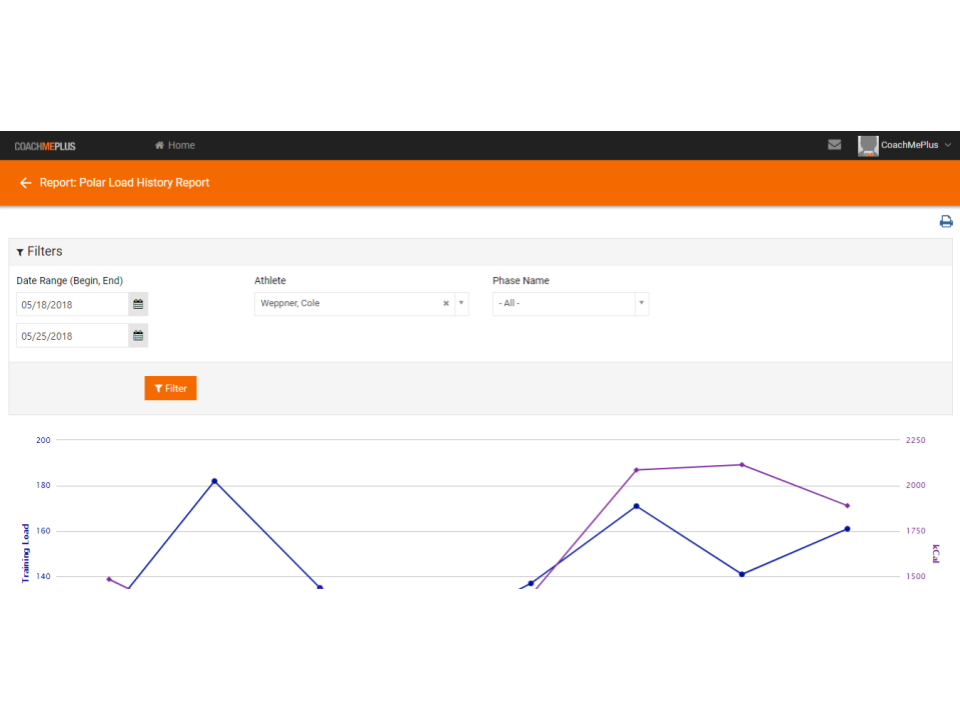
Task: Click the Training Load point near 182
Action: [214, 481]
